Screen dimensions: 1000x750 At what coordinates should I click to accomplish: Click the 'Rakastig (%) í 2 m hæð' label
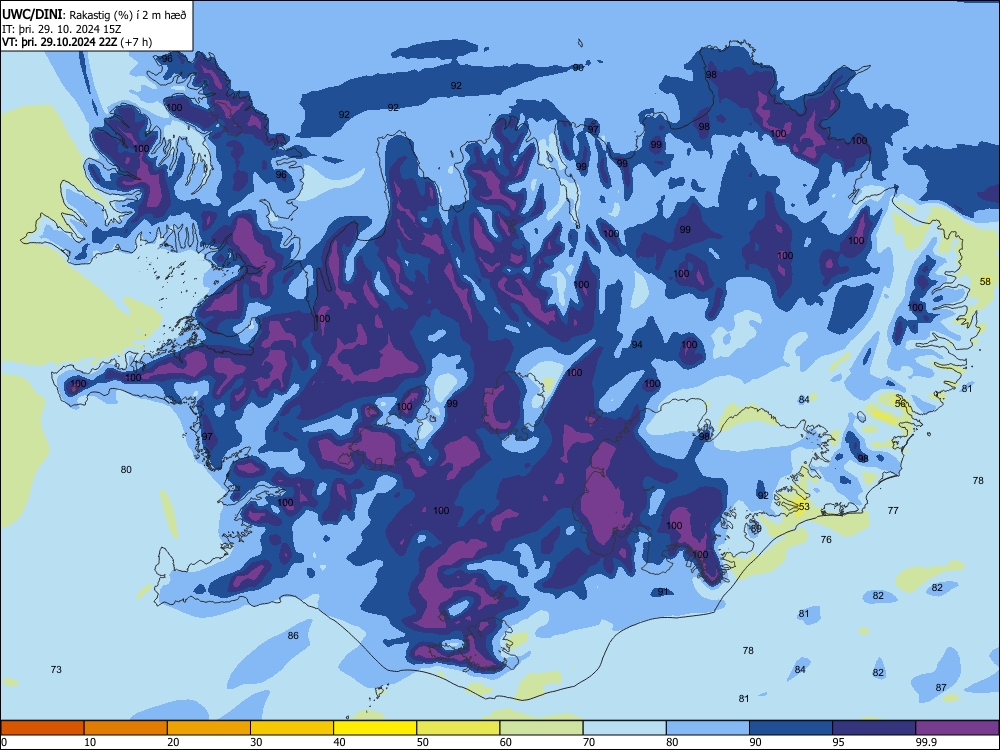128,15
